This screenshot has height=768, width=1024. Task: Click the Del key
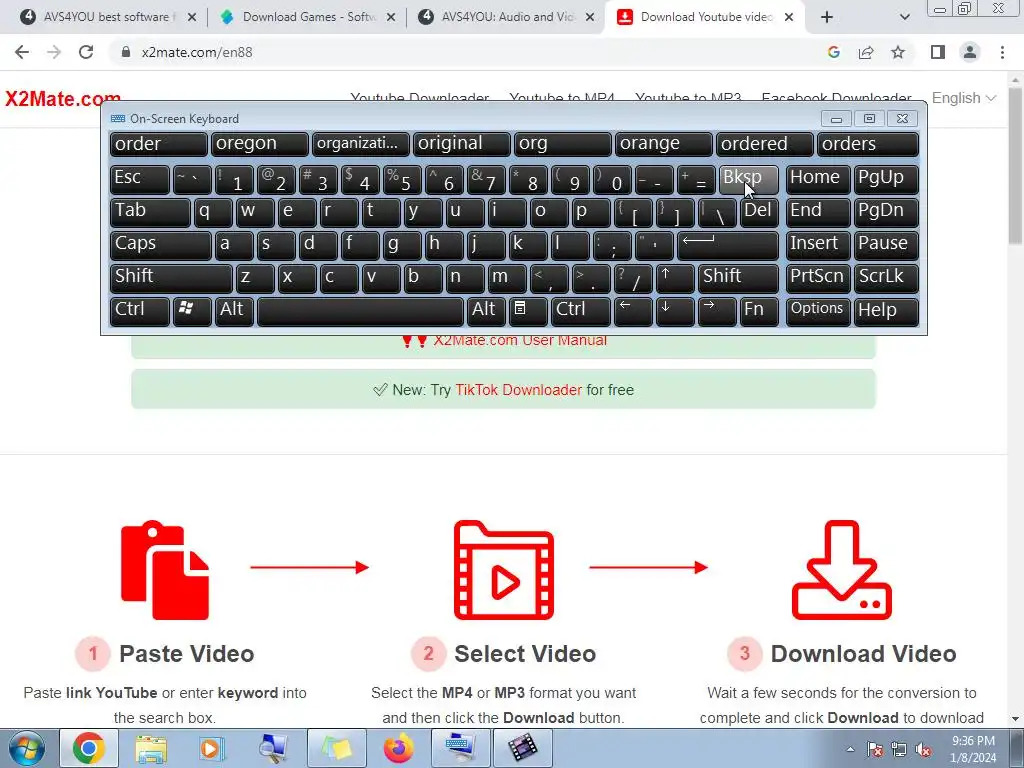pos(759,213)
